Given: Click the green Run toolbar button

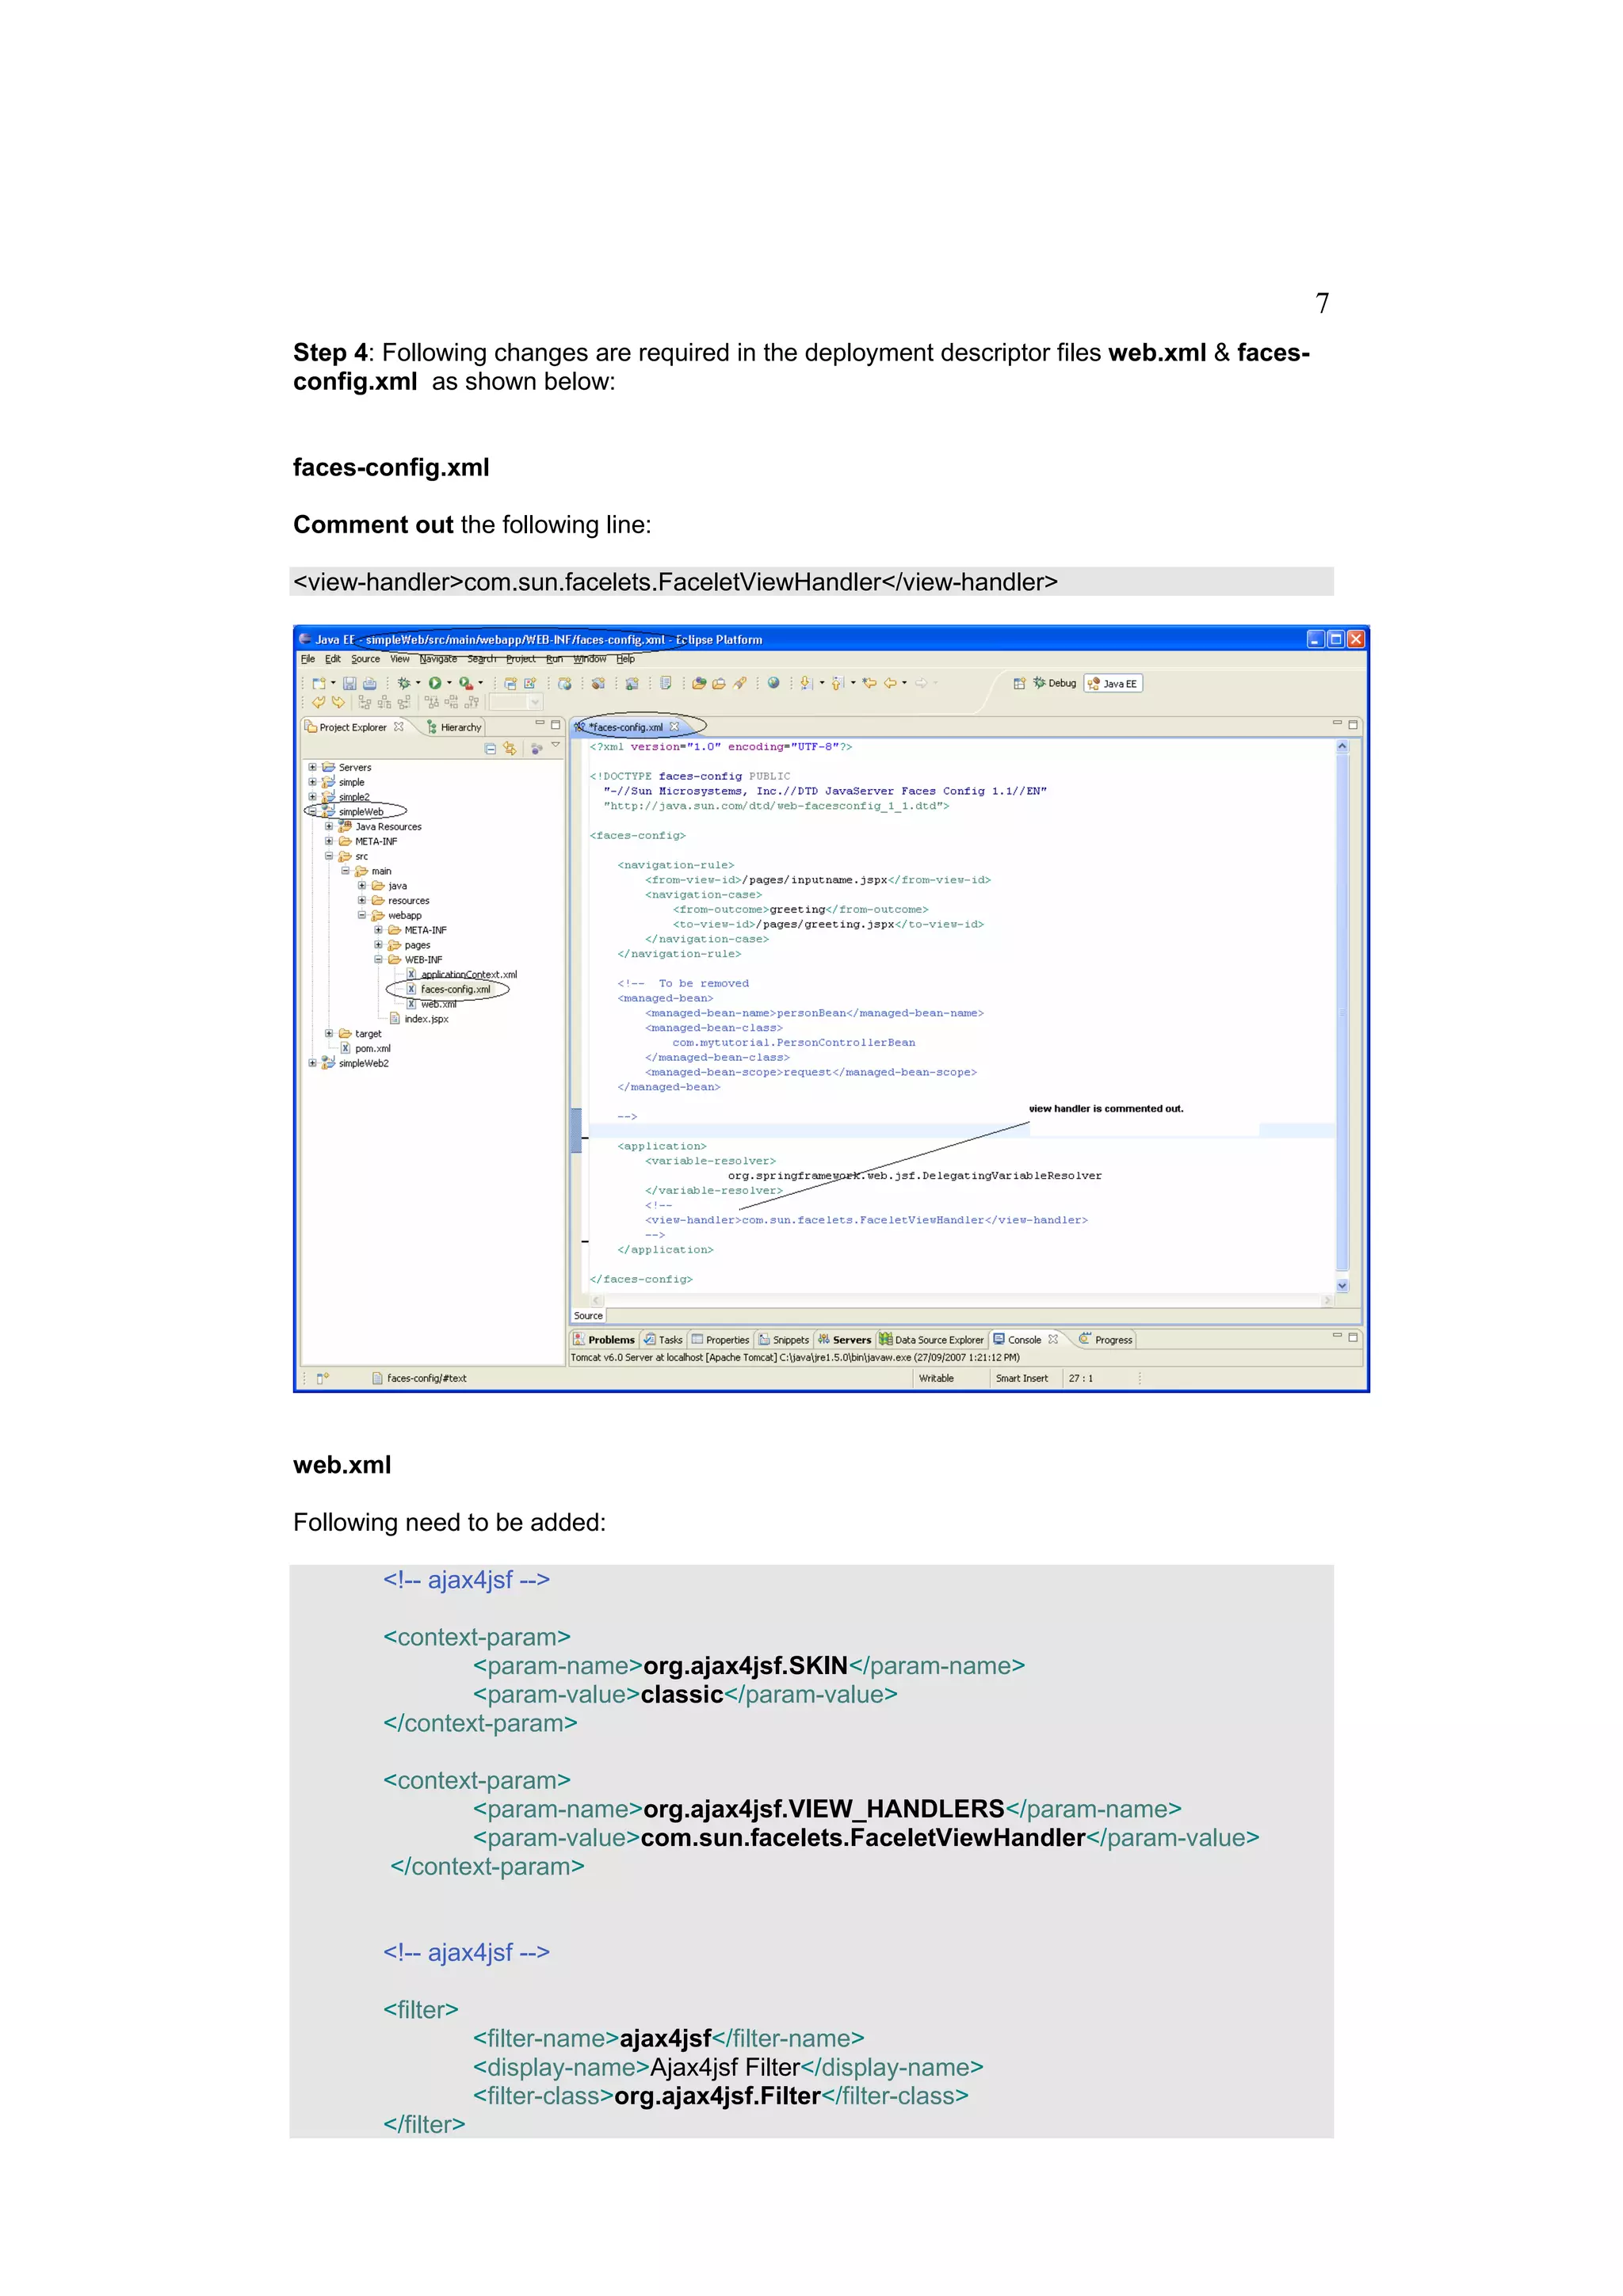Looking at the screenshot, I should pyautogui.click(x=435, y=684).
